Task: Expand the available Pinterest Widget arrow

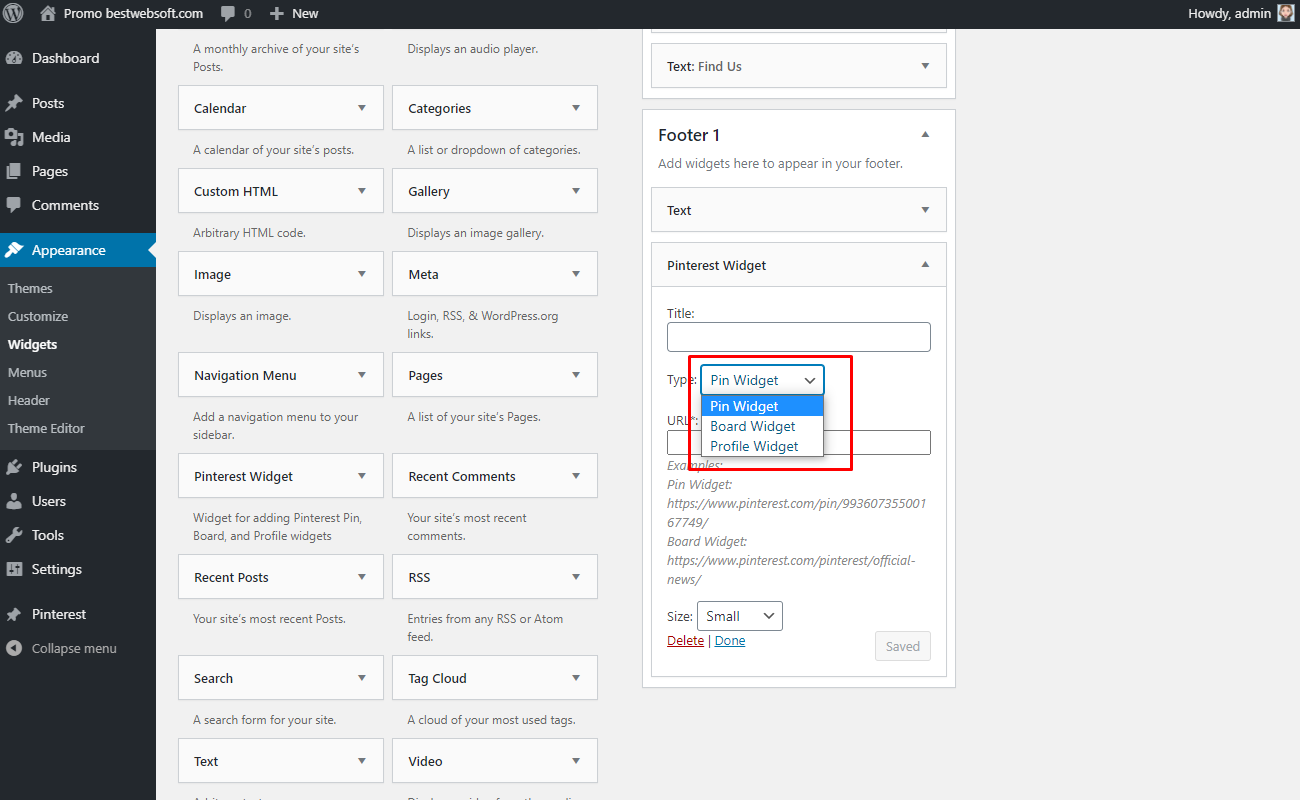Action: [x=361, y=476]
